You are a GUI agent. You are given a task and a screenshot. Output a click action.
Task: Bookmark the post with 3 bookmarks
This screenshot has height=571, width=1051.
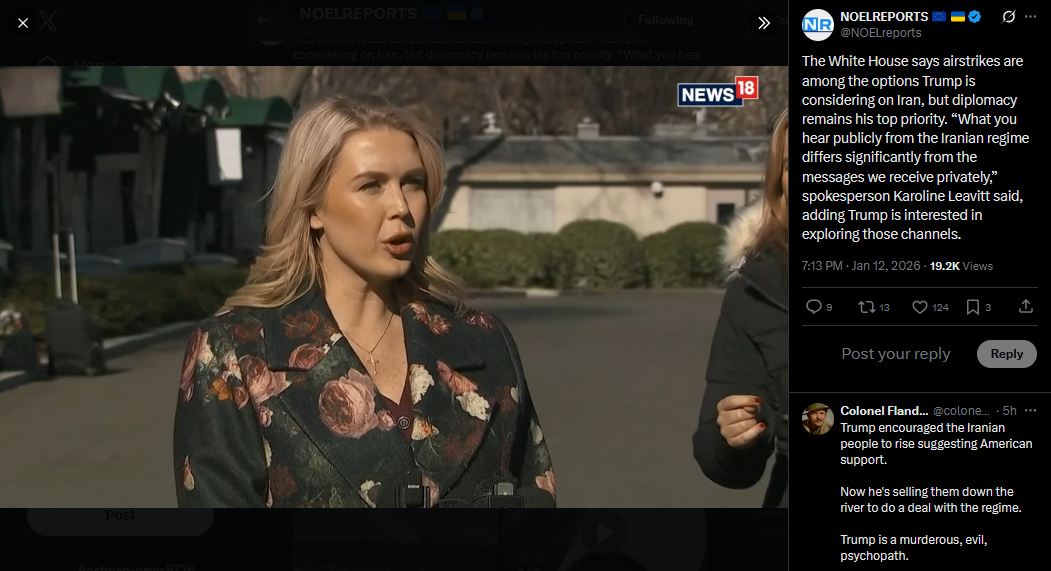pos(978,307)
